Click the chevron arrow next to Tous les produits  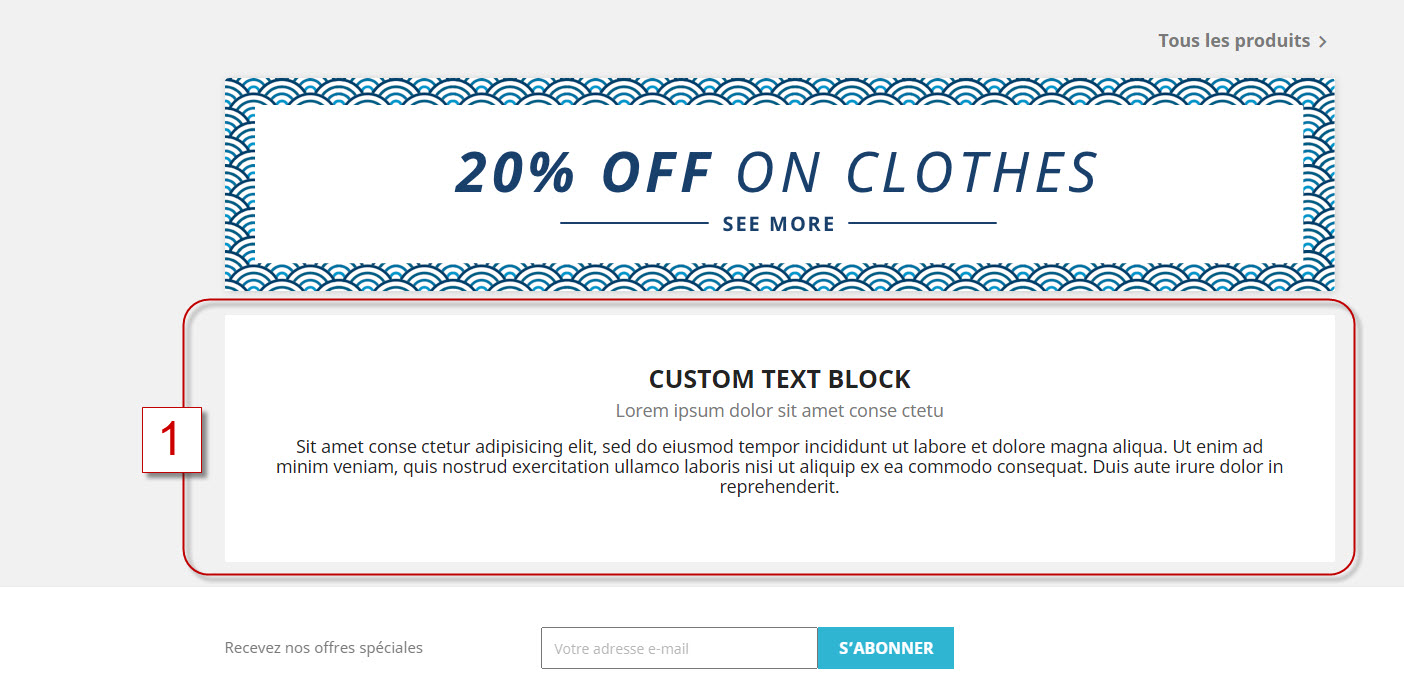[1323, 41]
